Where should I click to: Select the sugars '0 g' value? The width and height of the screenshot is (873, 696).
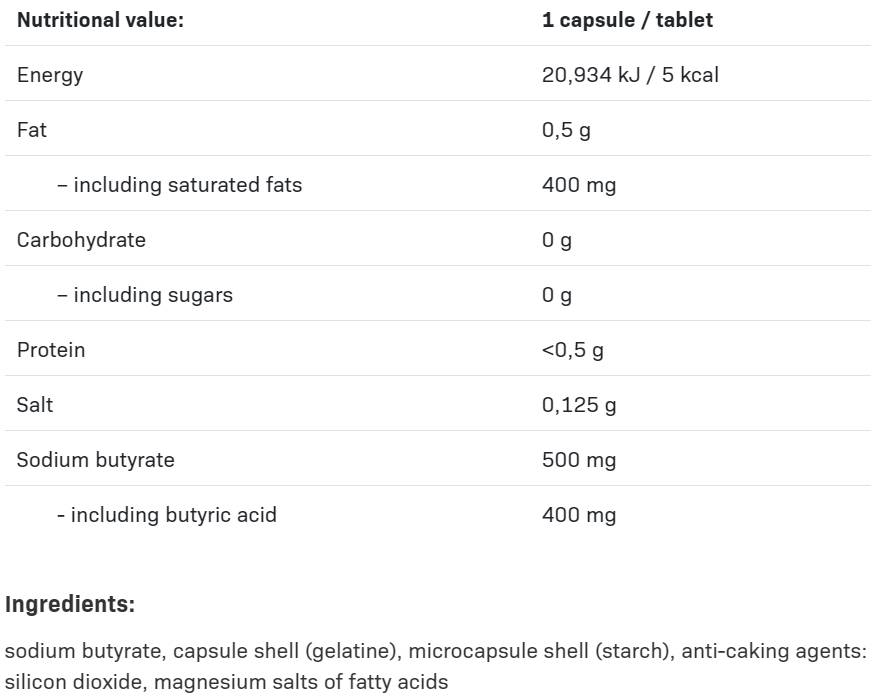[x=557, y=295]
